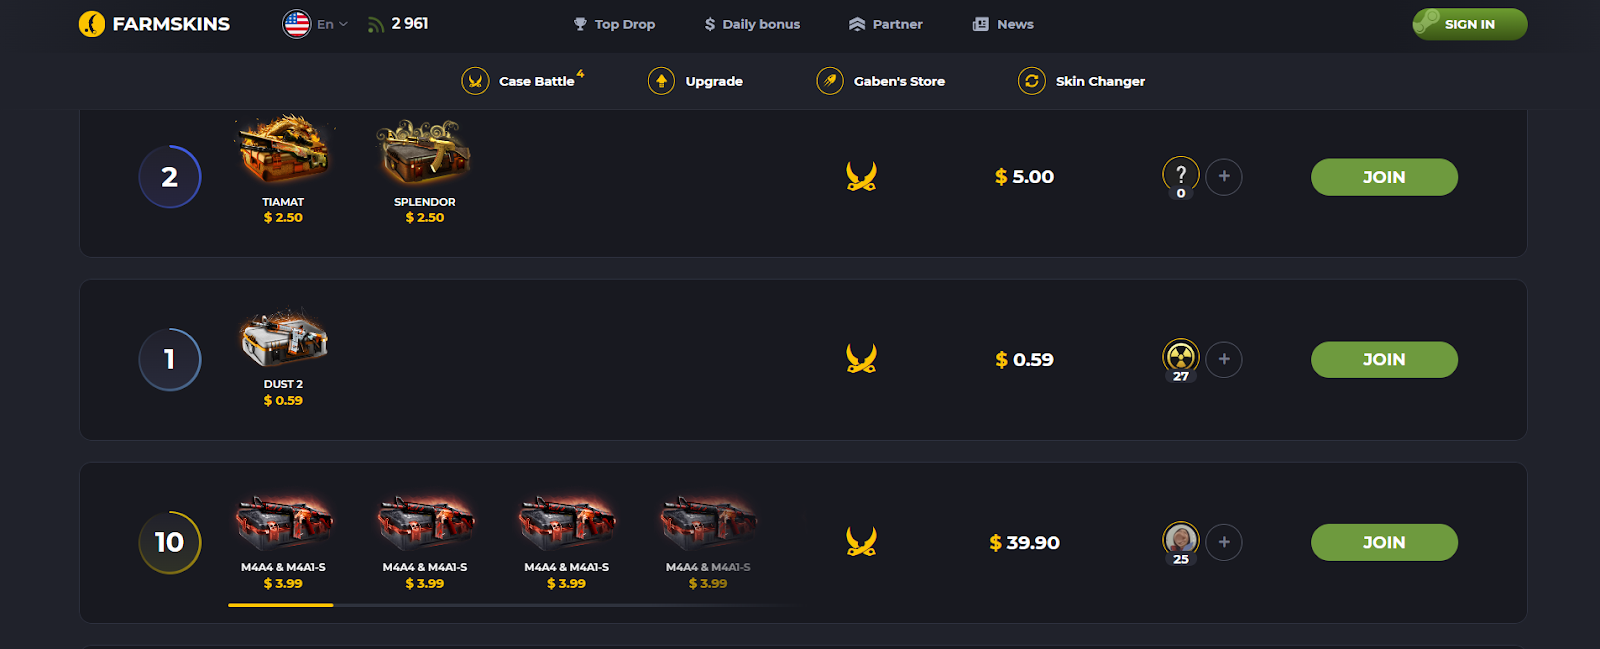The width and height of the screenshot is (1600, 649).
Task: Click the radiation avatar in the Dust 2 battle
Action: [1181, 357]
